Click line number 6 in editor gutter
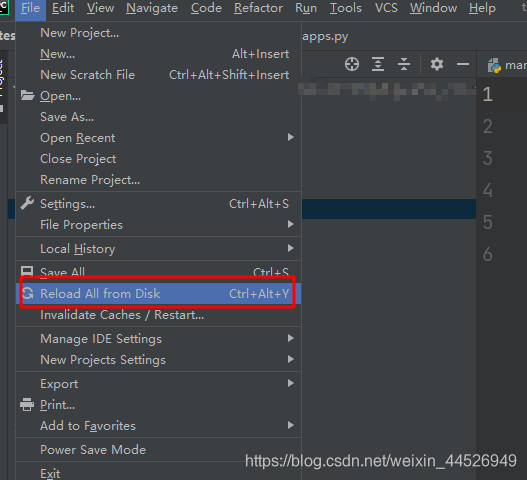The image size is (527, 480). 487,254
